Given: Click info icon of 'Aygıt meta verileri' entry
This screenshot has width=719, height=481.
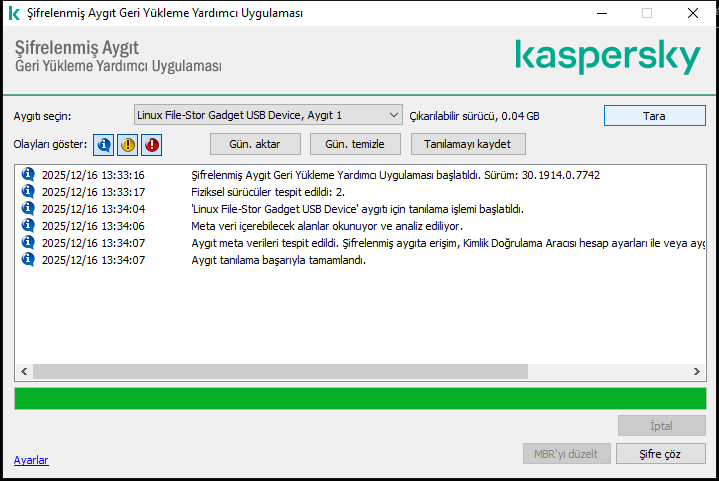Looking at the screenshot, I should point(28,242).
